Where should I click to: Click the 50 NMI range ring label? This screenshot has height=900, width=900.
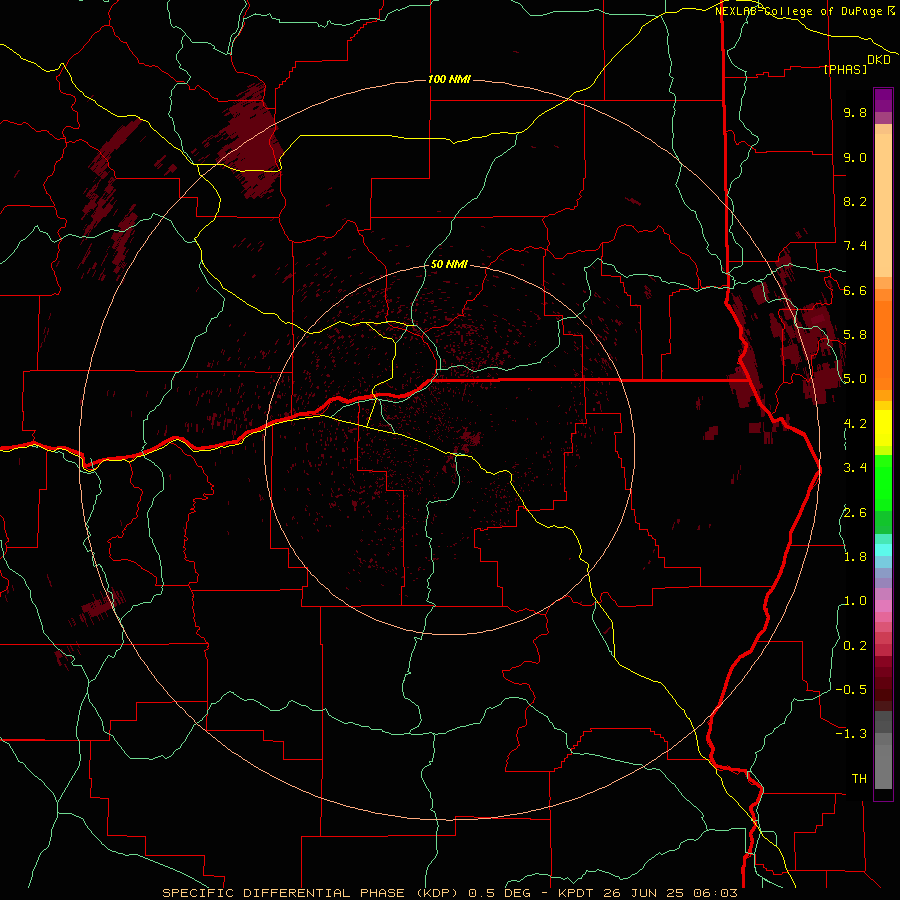coord(449,264)
